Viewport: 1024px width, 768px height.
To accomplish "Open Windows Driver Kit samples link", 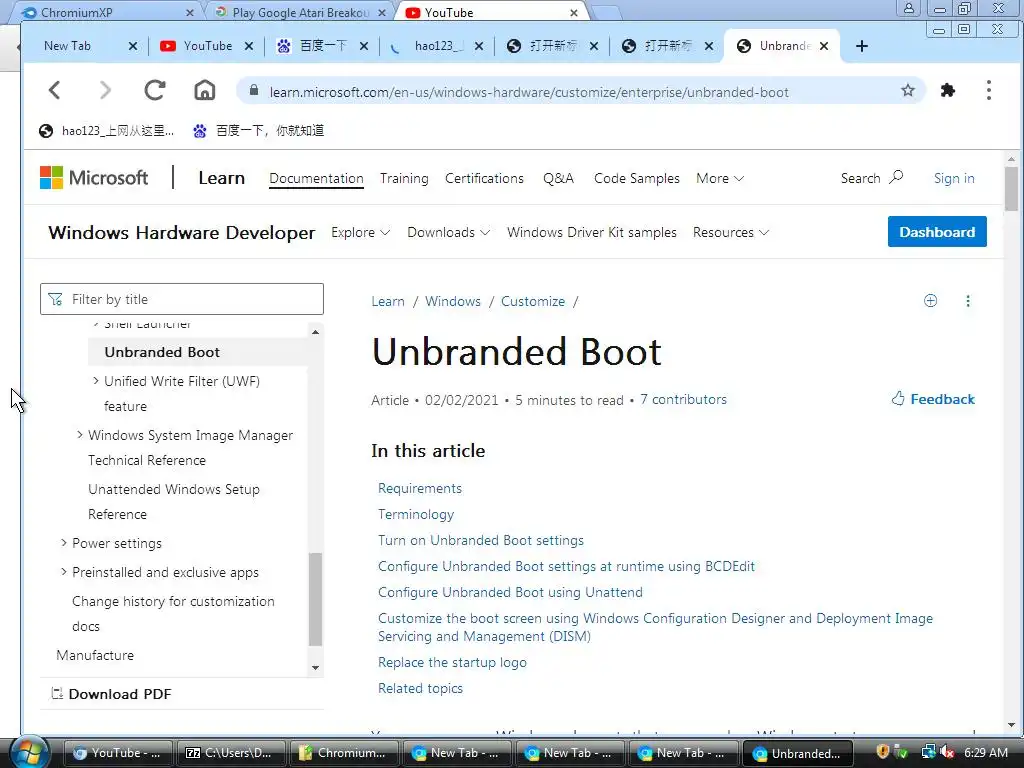I will (592, 232).
